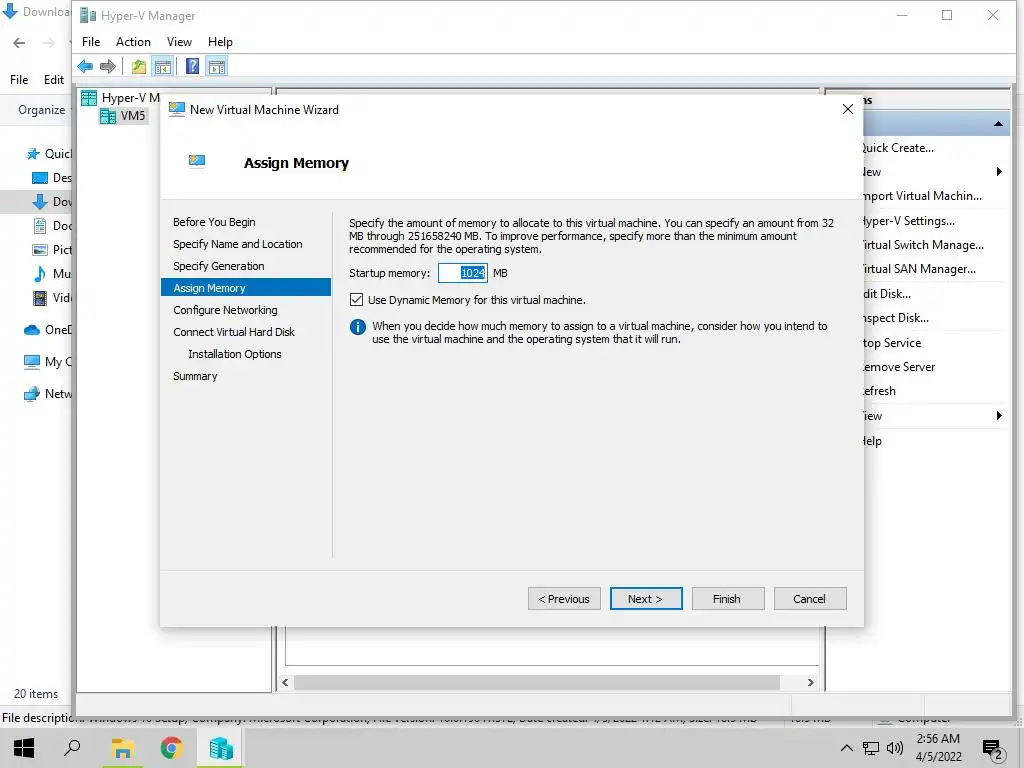This screenshot has height=768, width=1024.
Task: Open the notification center icon
Action: pyautogui.click(x=993, y=749)
